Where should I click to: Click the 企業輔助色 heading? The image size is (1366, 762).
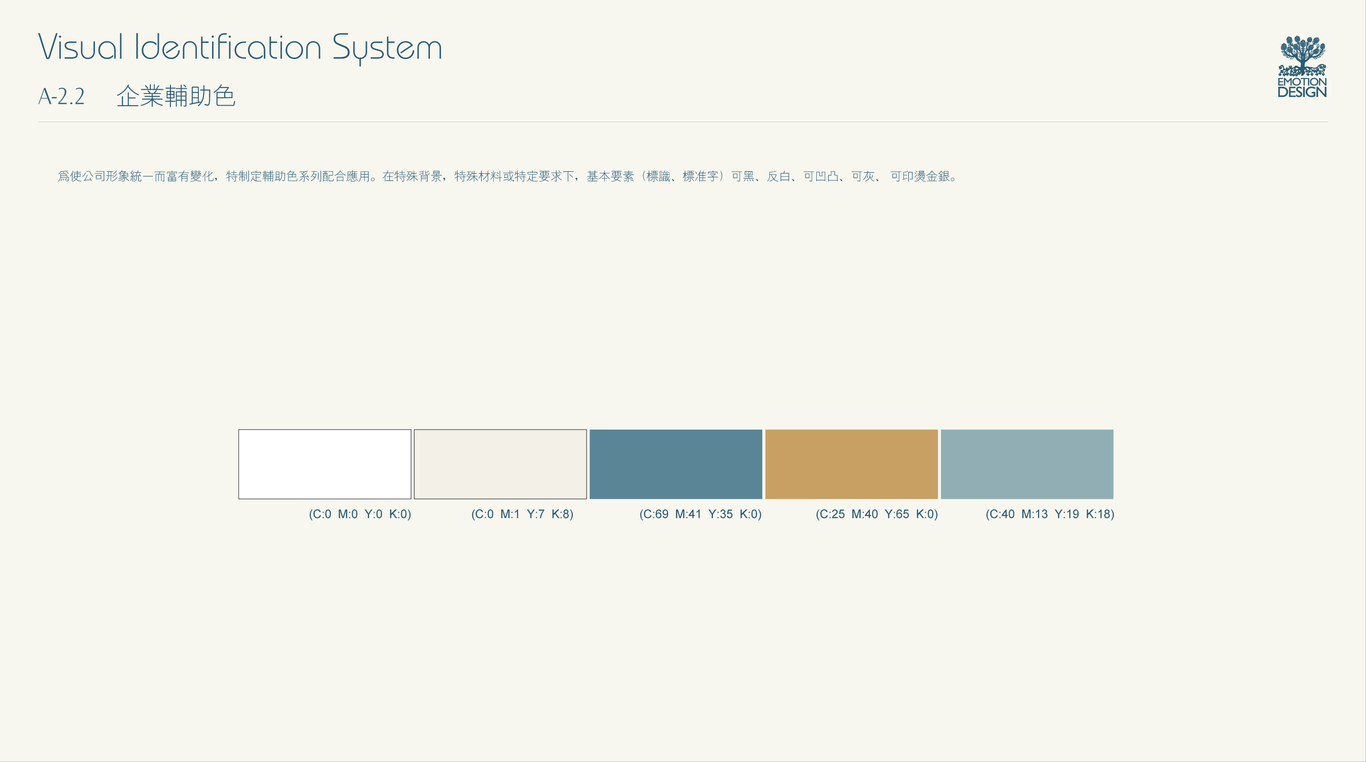176,97
